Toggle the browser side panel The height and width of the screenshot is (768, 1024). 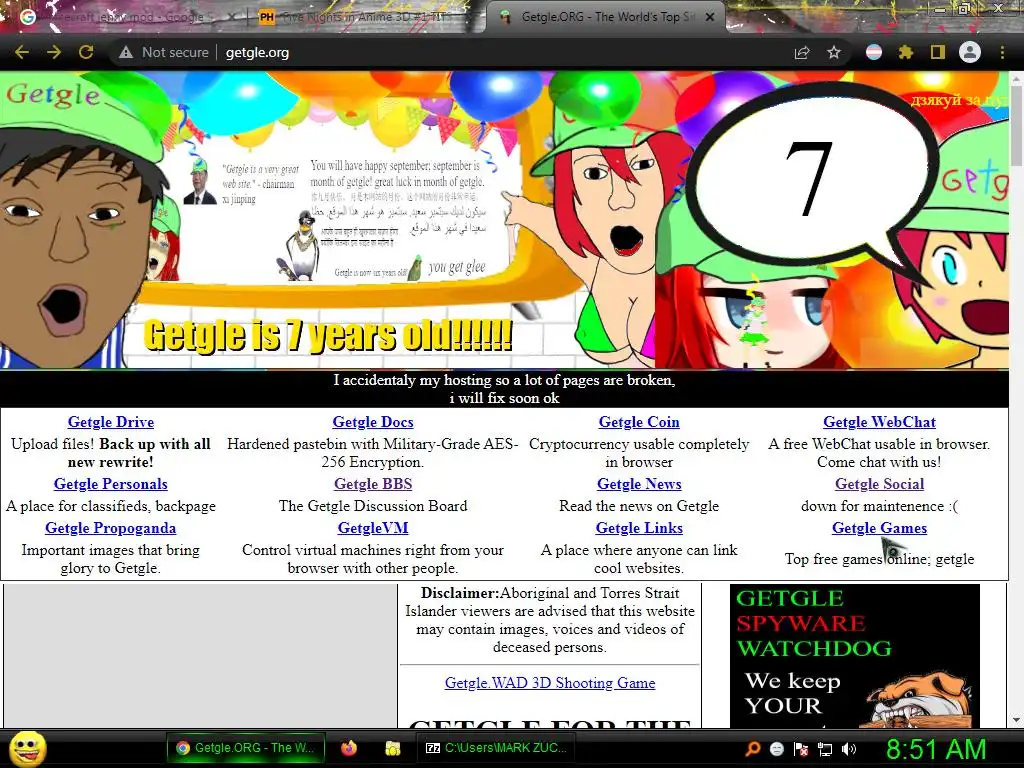(938, 52)
